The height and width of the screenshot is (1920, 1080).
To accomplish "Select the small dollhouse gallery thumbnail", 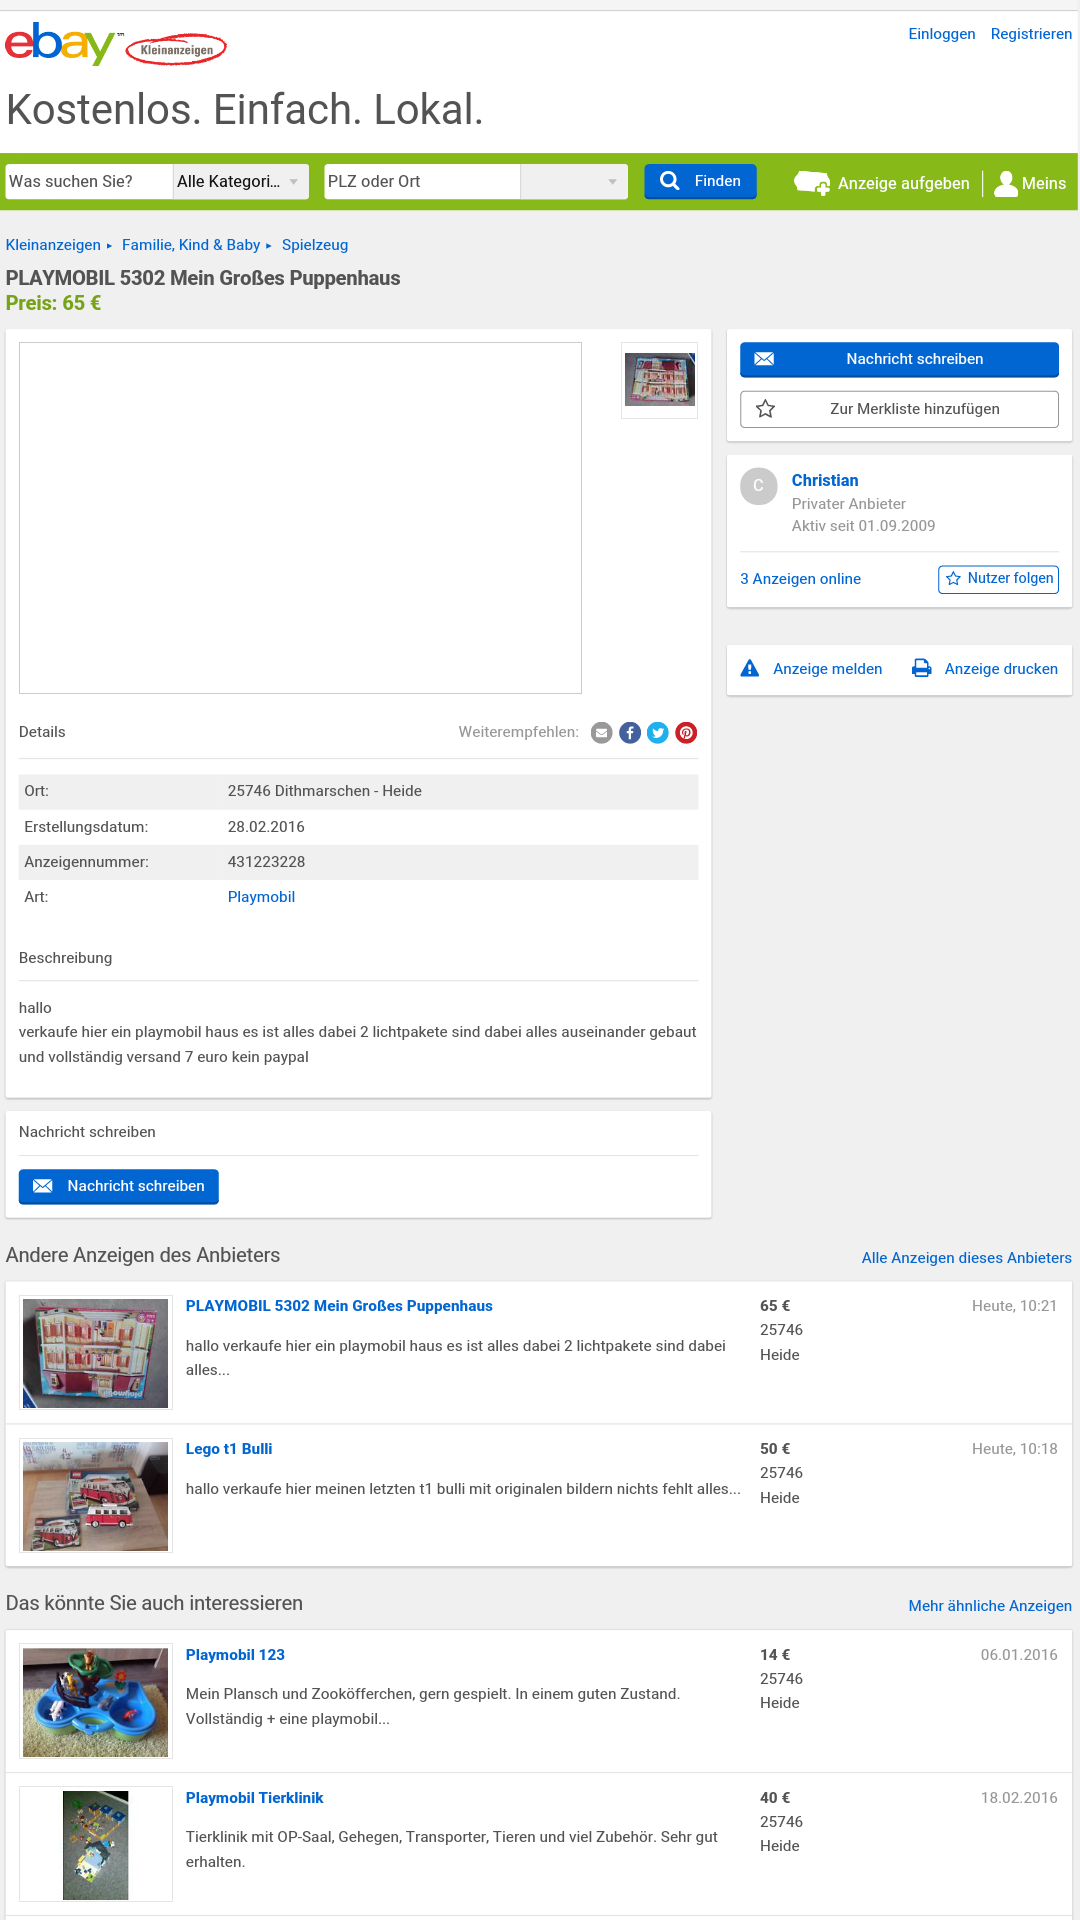I will [660, 380].
